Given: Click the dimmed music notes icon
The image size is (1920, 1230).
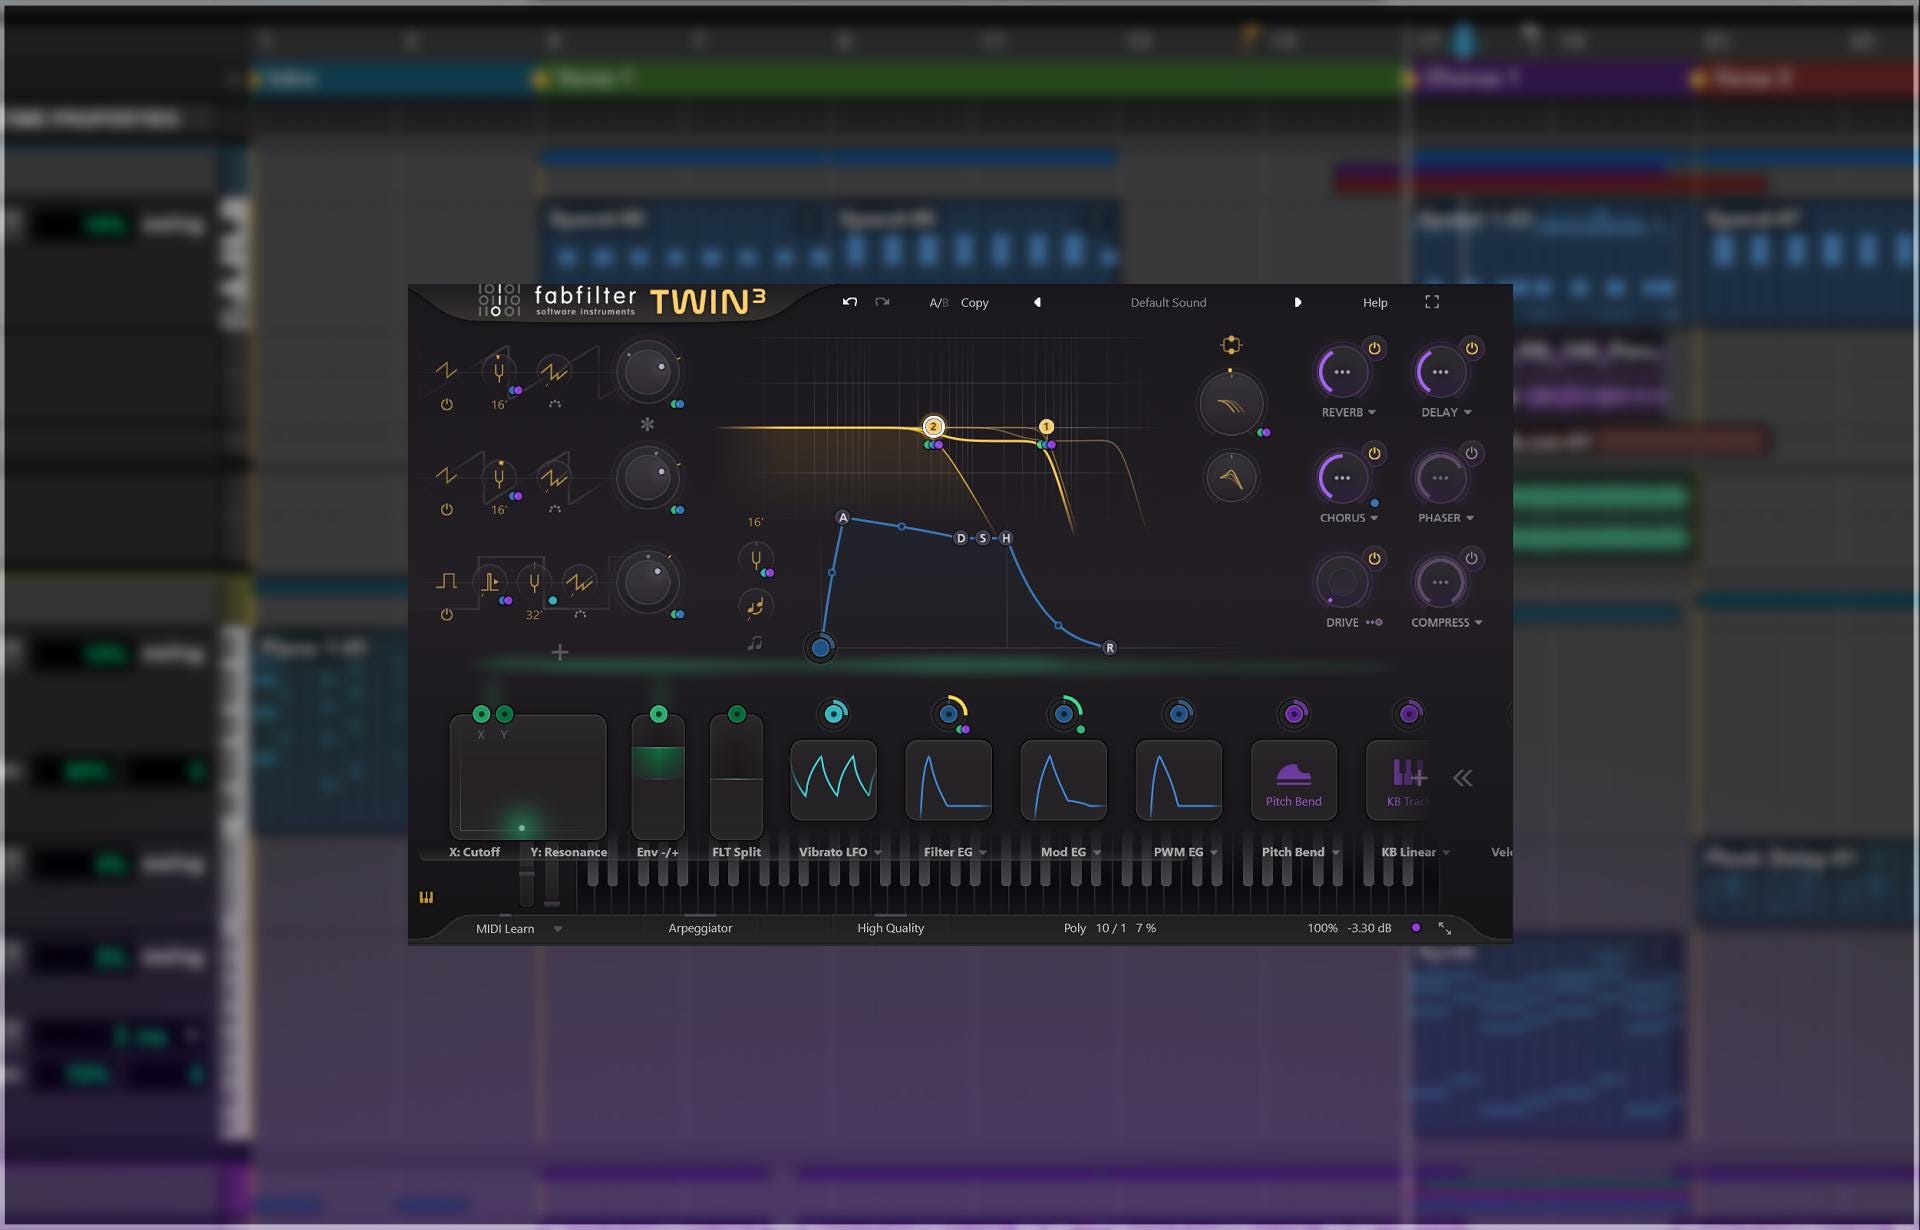Looking at the screenshot, I should click(x=755, y=643).
